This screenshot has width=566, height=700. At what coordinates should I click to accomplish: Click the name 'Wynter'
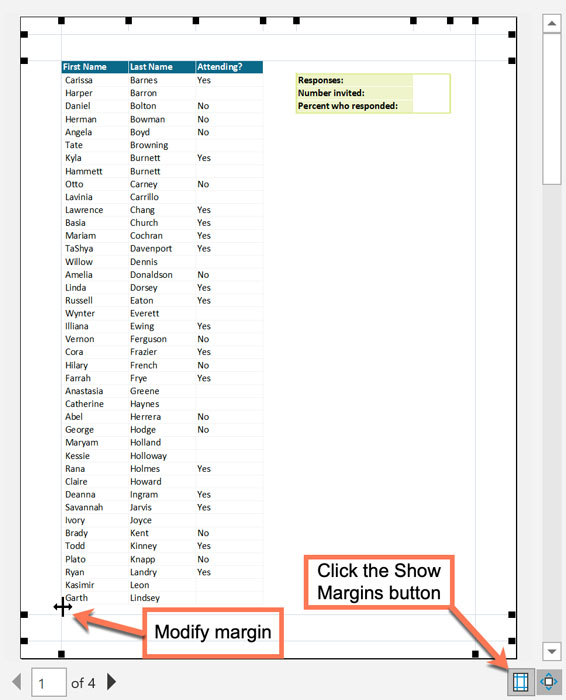tap(80, 313)
